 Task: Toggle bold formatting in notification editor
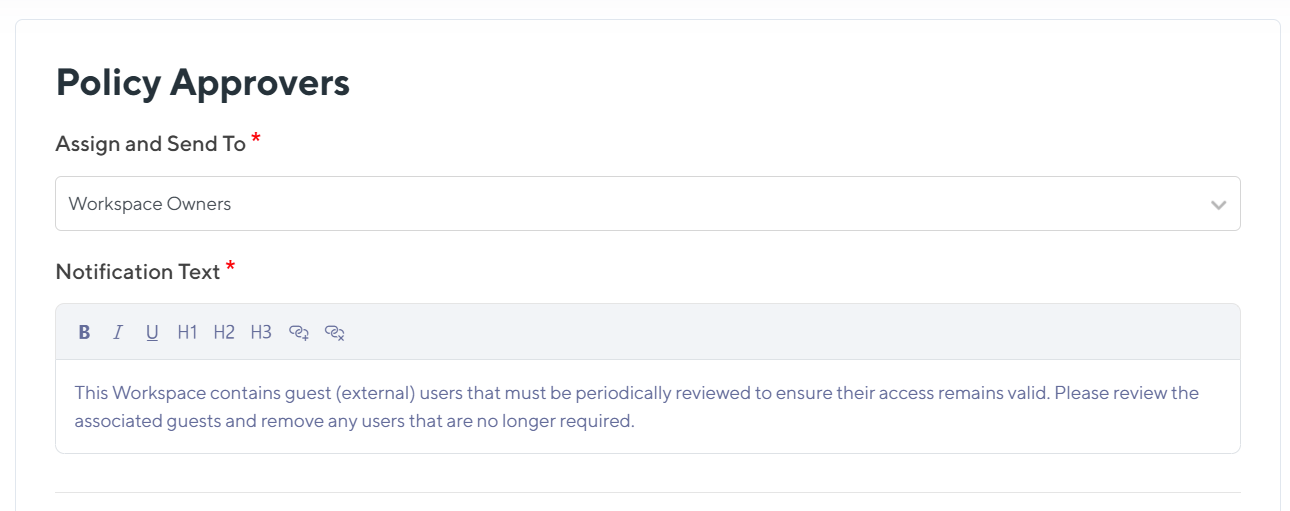pos(84,332)
